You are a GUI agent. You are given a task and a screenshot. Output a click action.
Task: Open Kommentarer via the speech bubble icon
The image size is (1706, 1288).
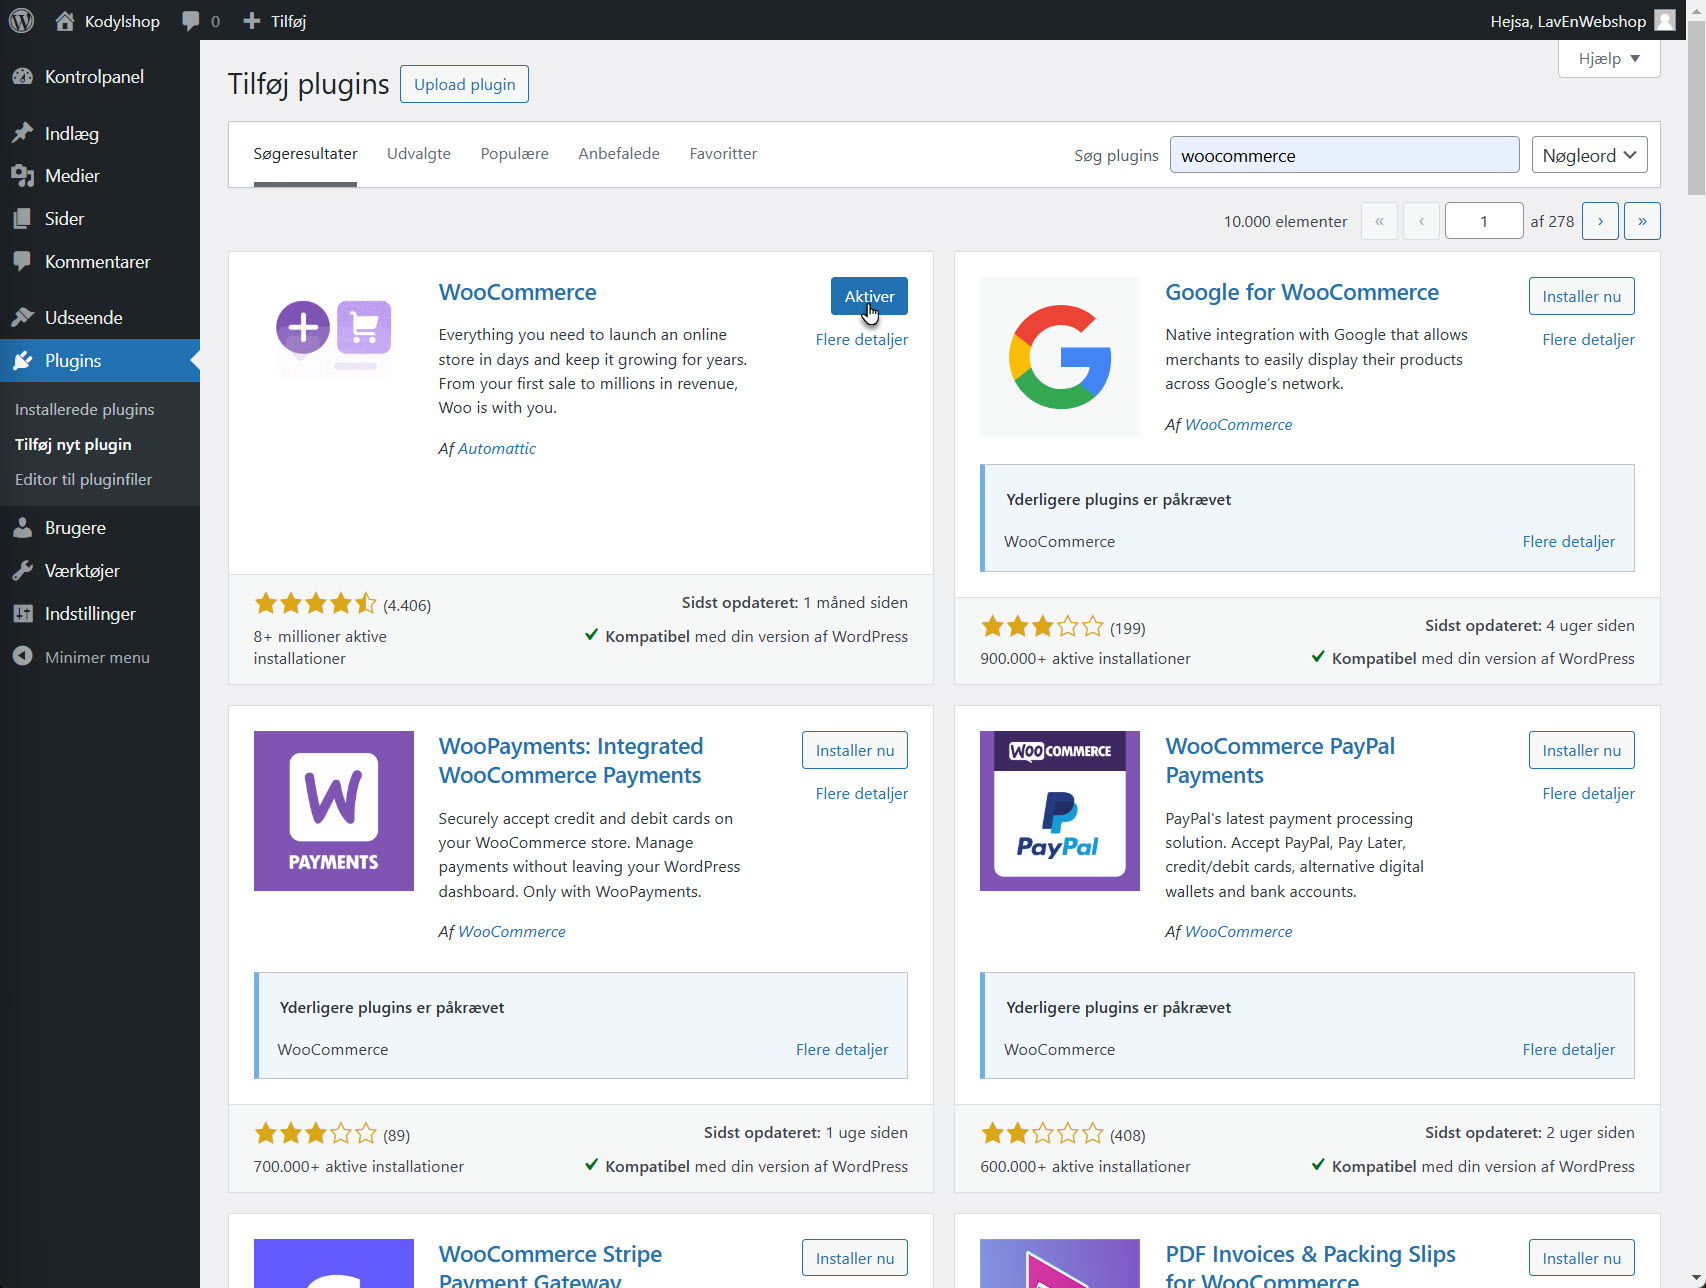tap(24, 261)
